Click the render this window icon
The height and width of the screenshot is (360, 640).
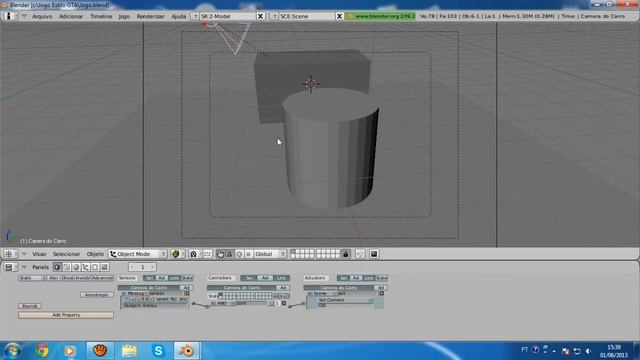pyautogui.click(x=374, y=254)
